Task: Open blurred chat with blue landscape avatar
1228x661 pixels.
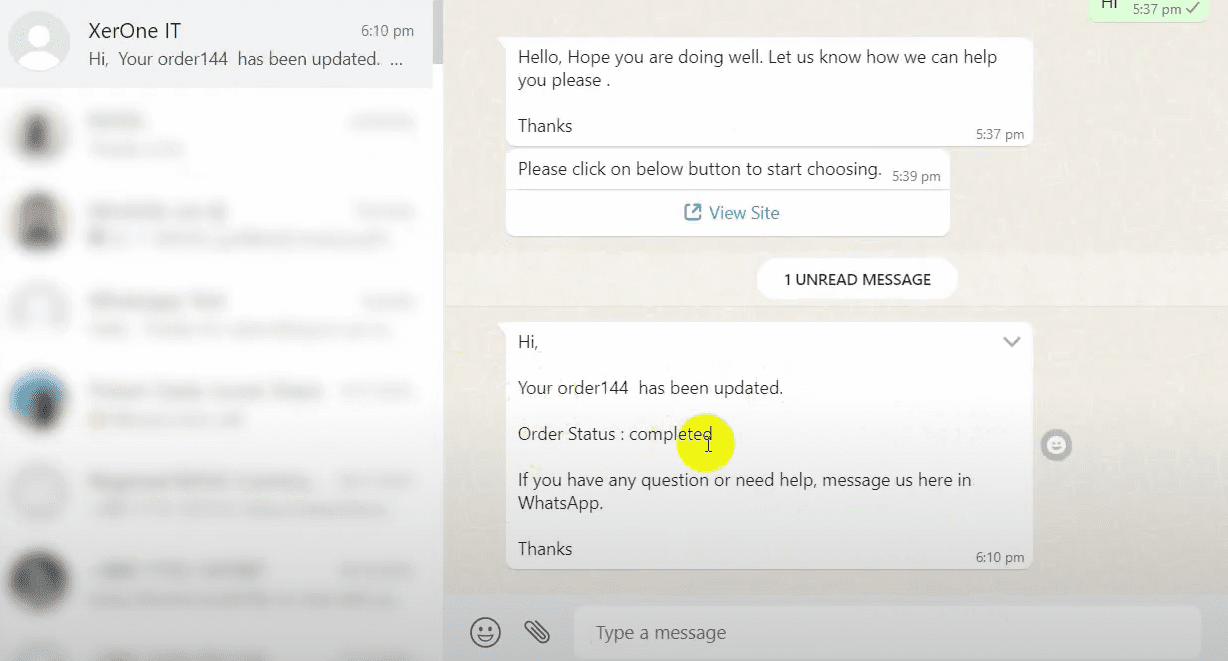Action: pyautogui.click(x=39, y=400)
